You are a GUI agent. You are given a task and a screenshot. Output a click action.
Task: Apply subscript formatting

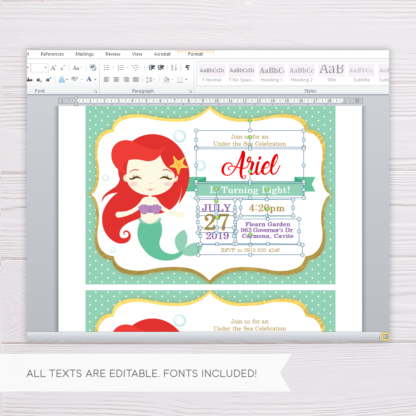point(39,80)
